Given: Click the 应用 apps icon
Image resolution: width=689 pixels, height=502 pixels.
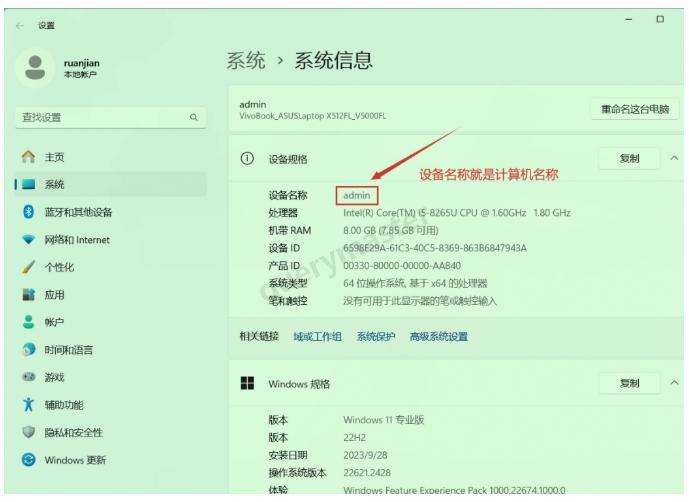Looking at the screenshot, I should coord(29,295).
